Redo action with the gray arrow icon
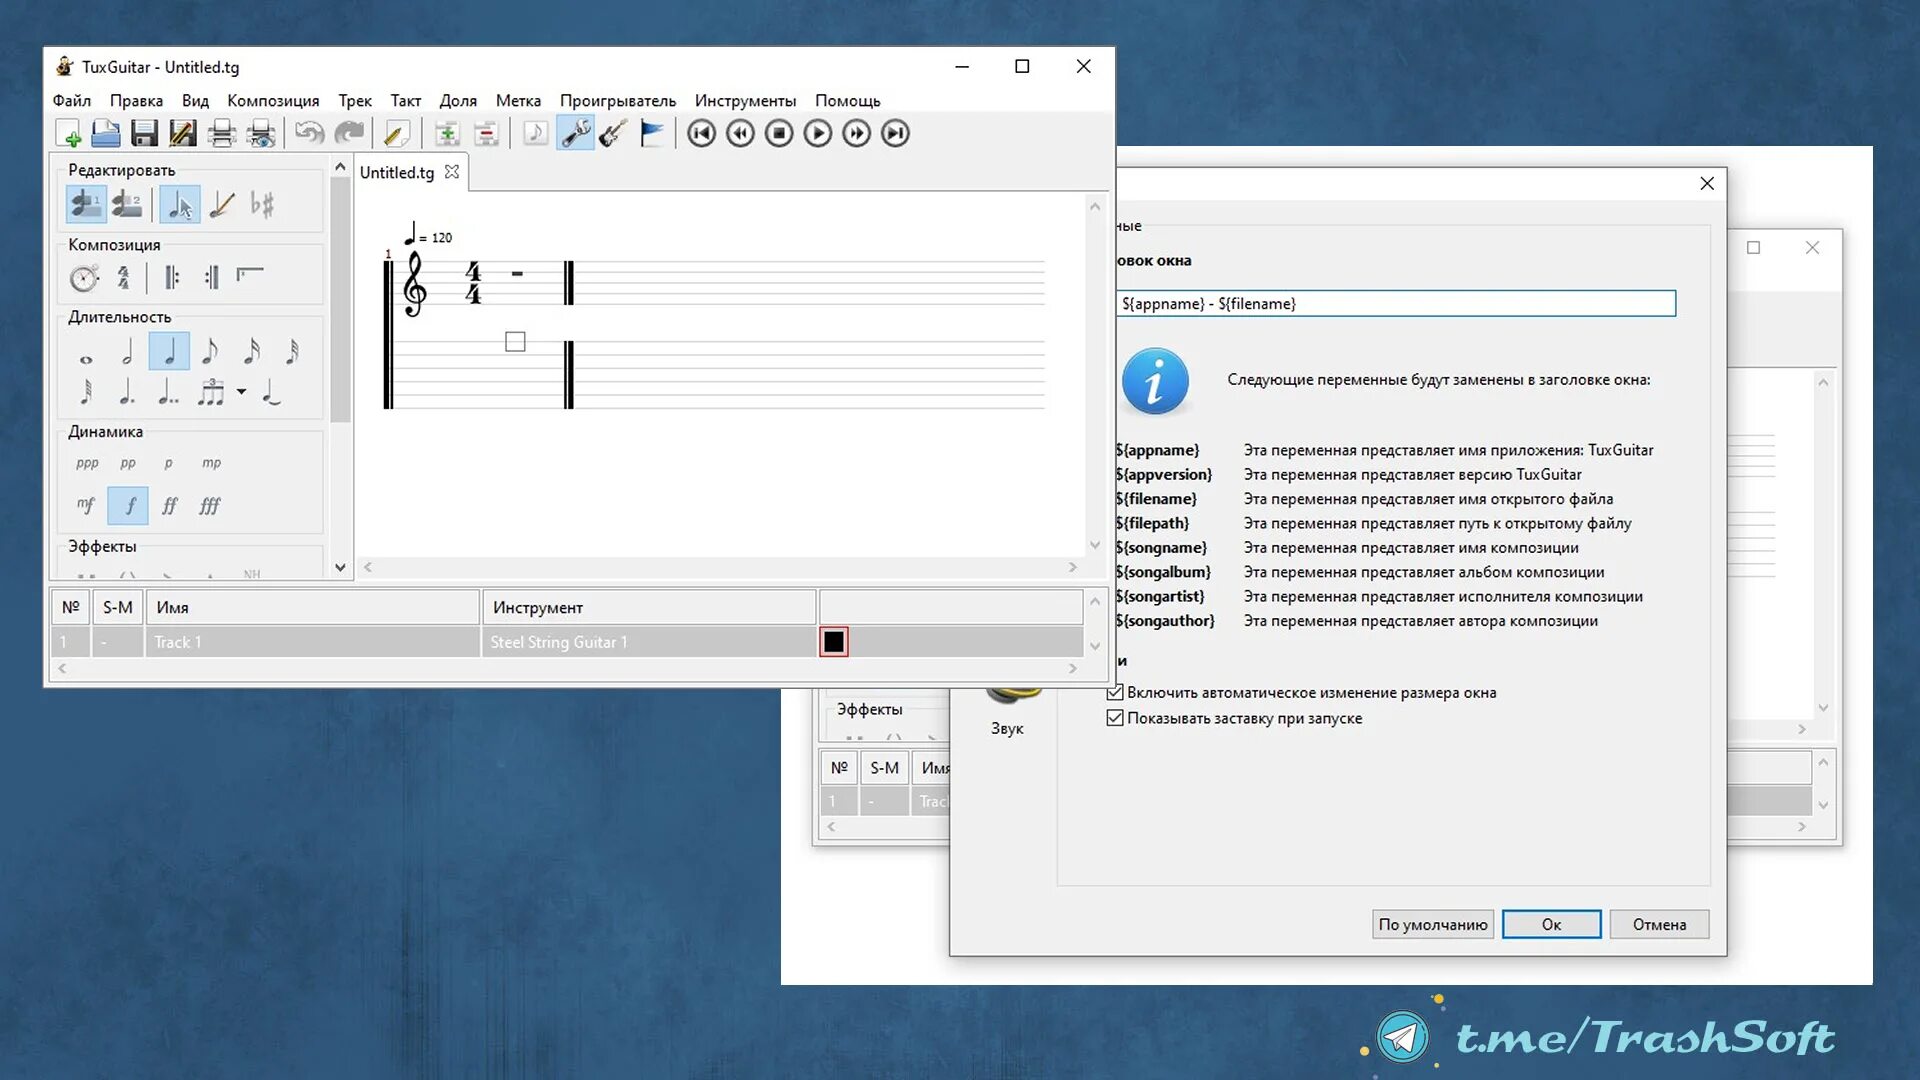Viewport: 1920px width, 1080px height. (x=349, y=133)
